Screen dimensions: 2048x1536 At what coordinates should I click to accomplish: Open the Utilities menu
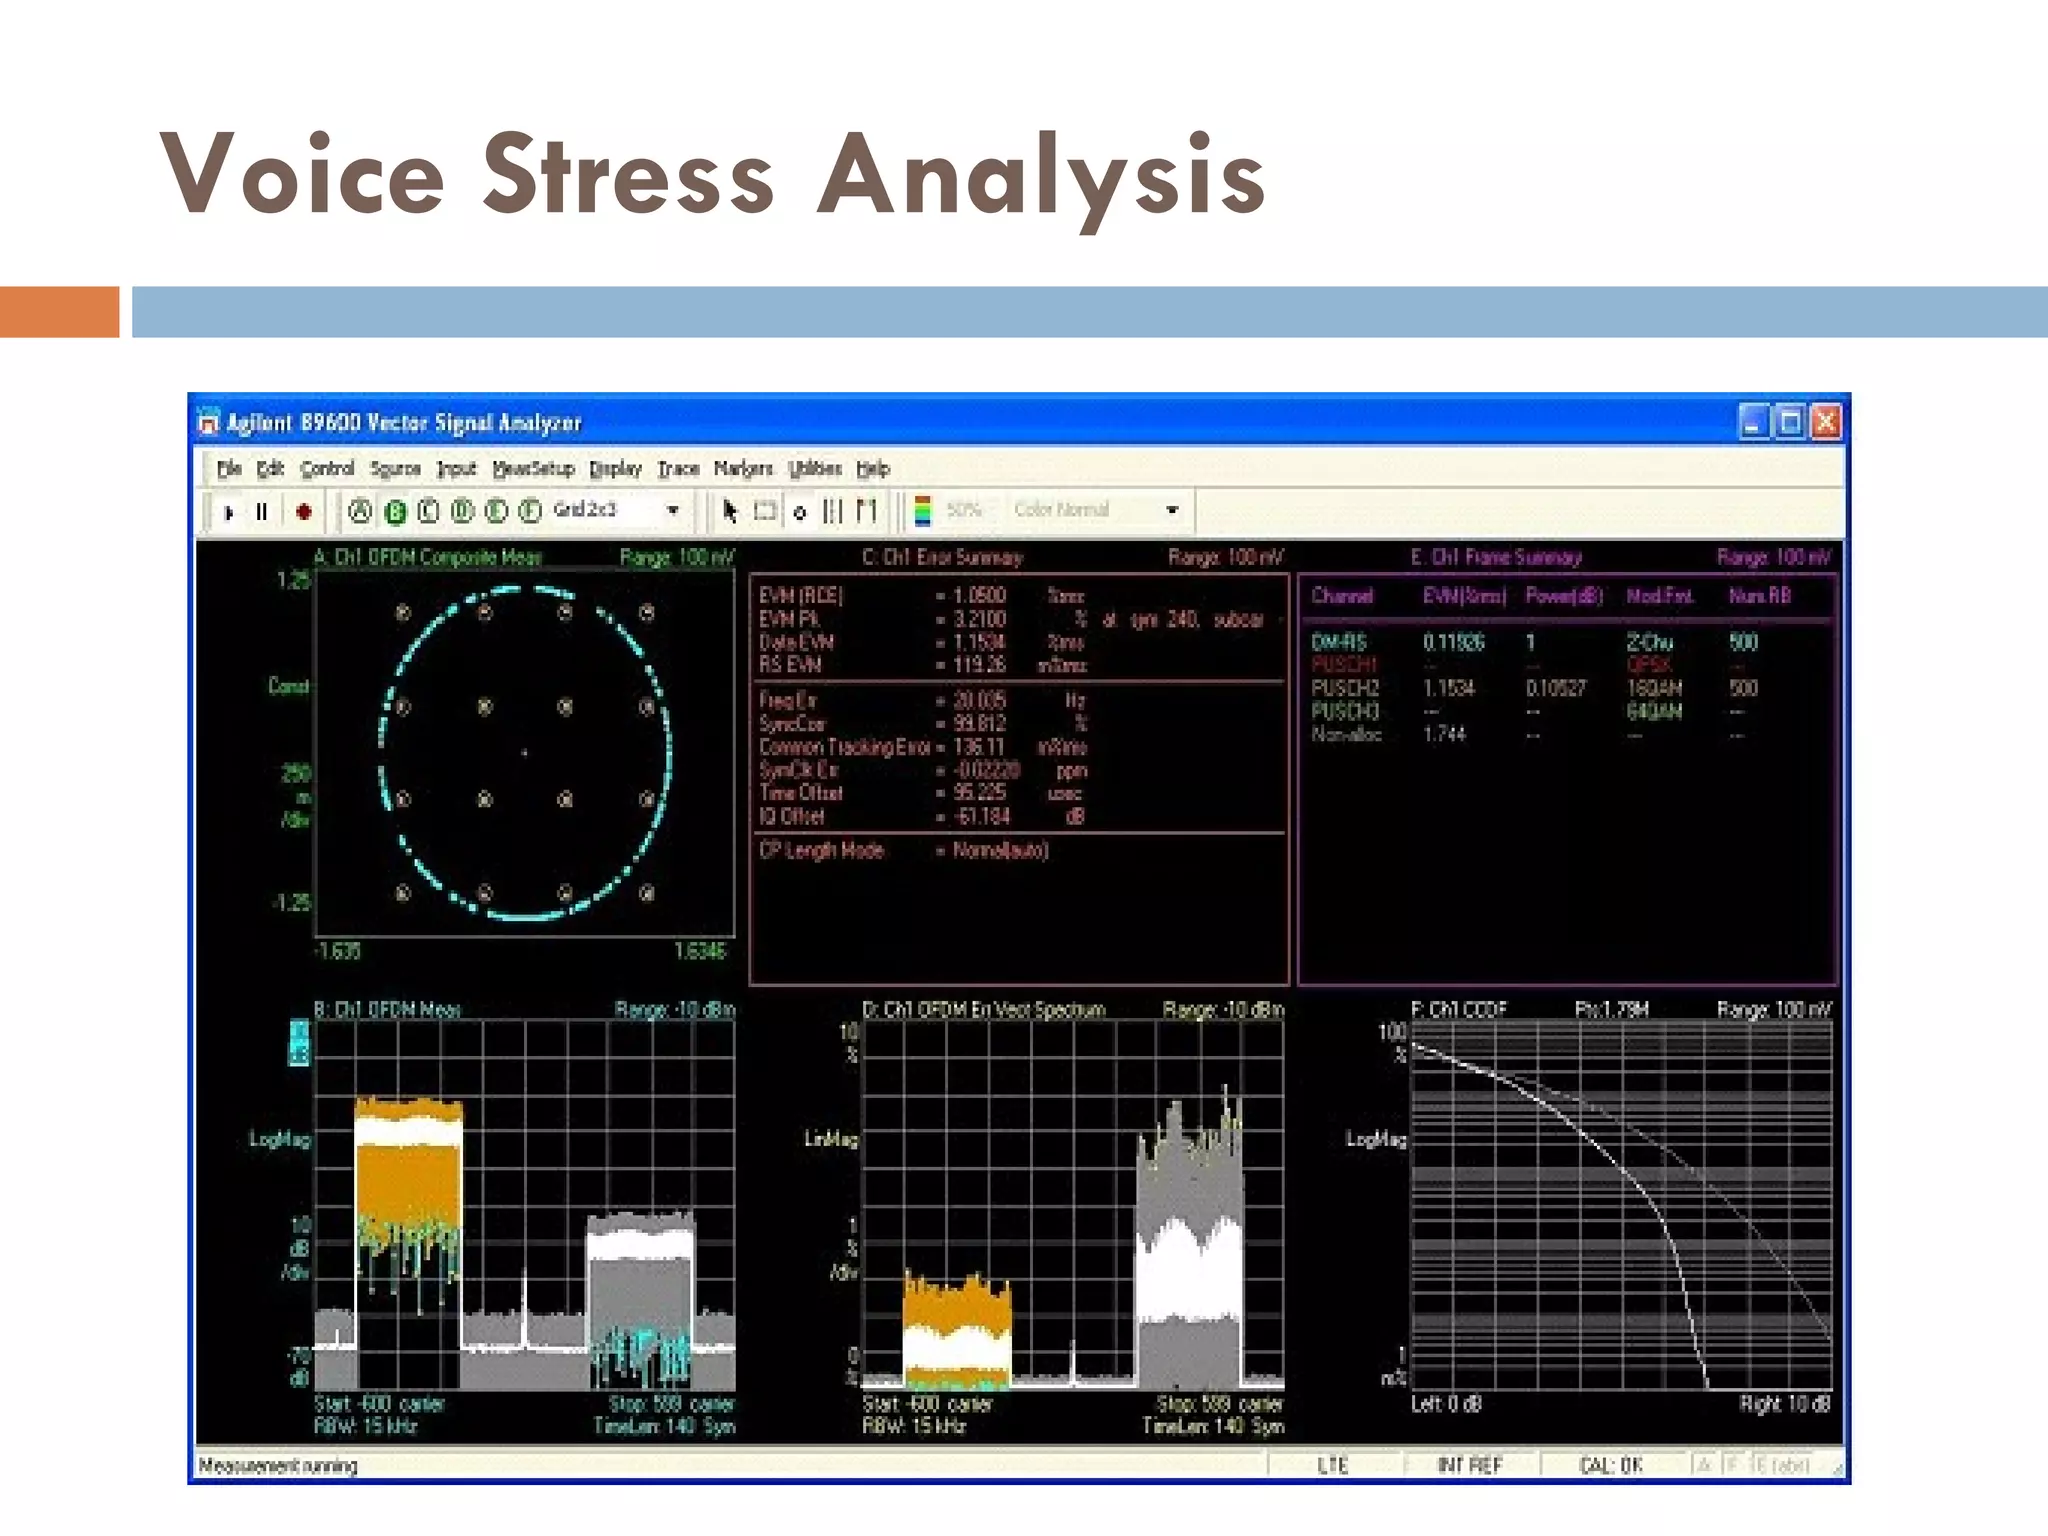814,469
